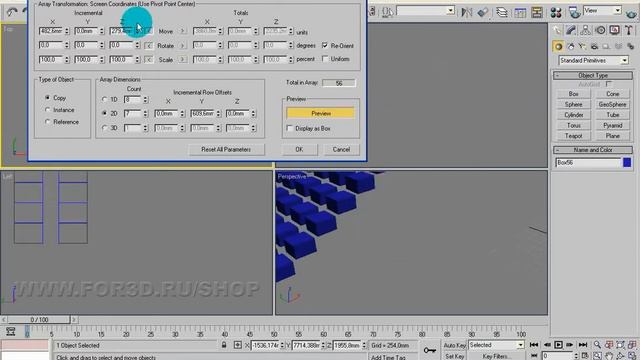Viewport: 640px width, 360px height.
Task: Select the Space Warps category icon
Action: 618,47
